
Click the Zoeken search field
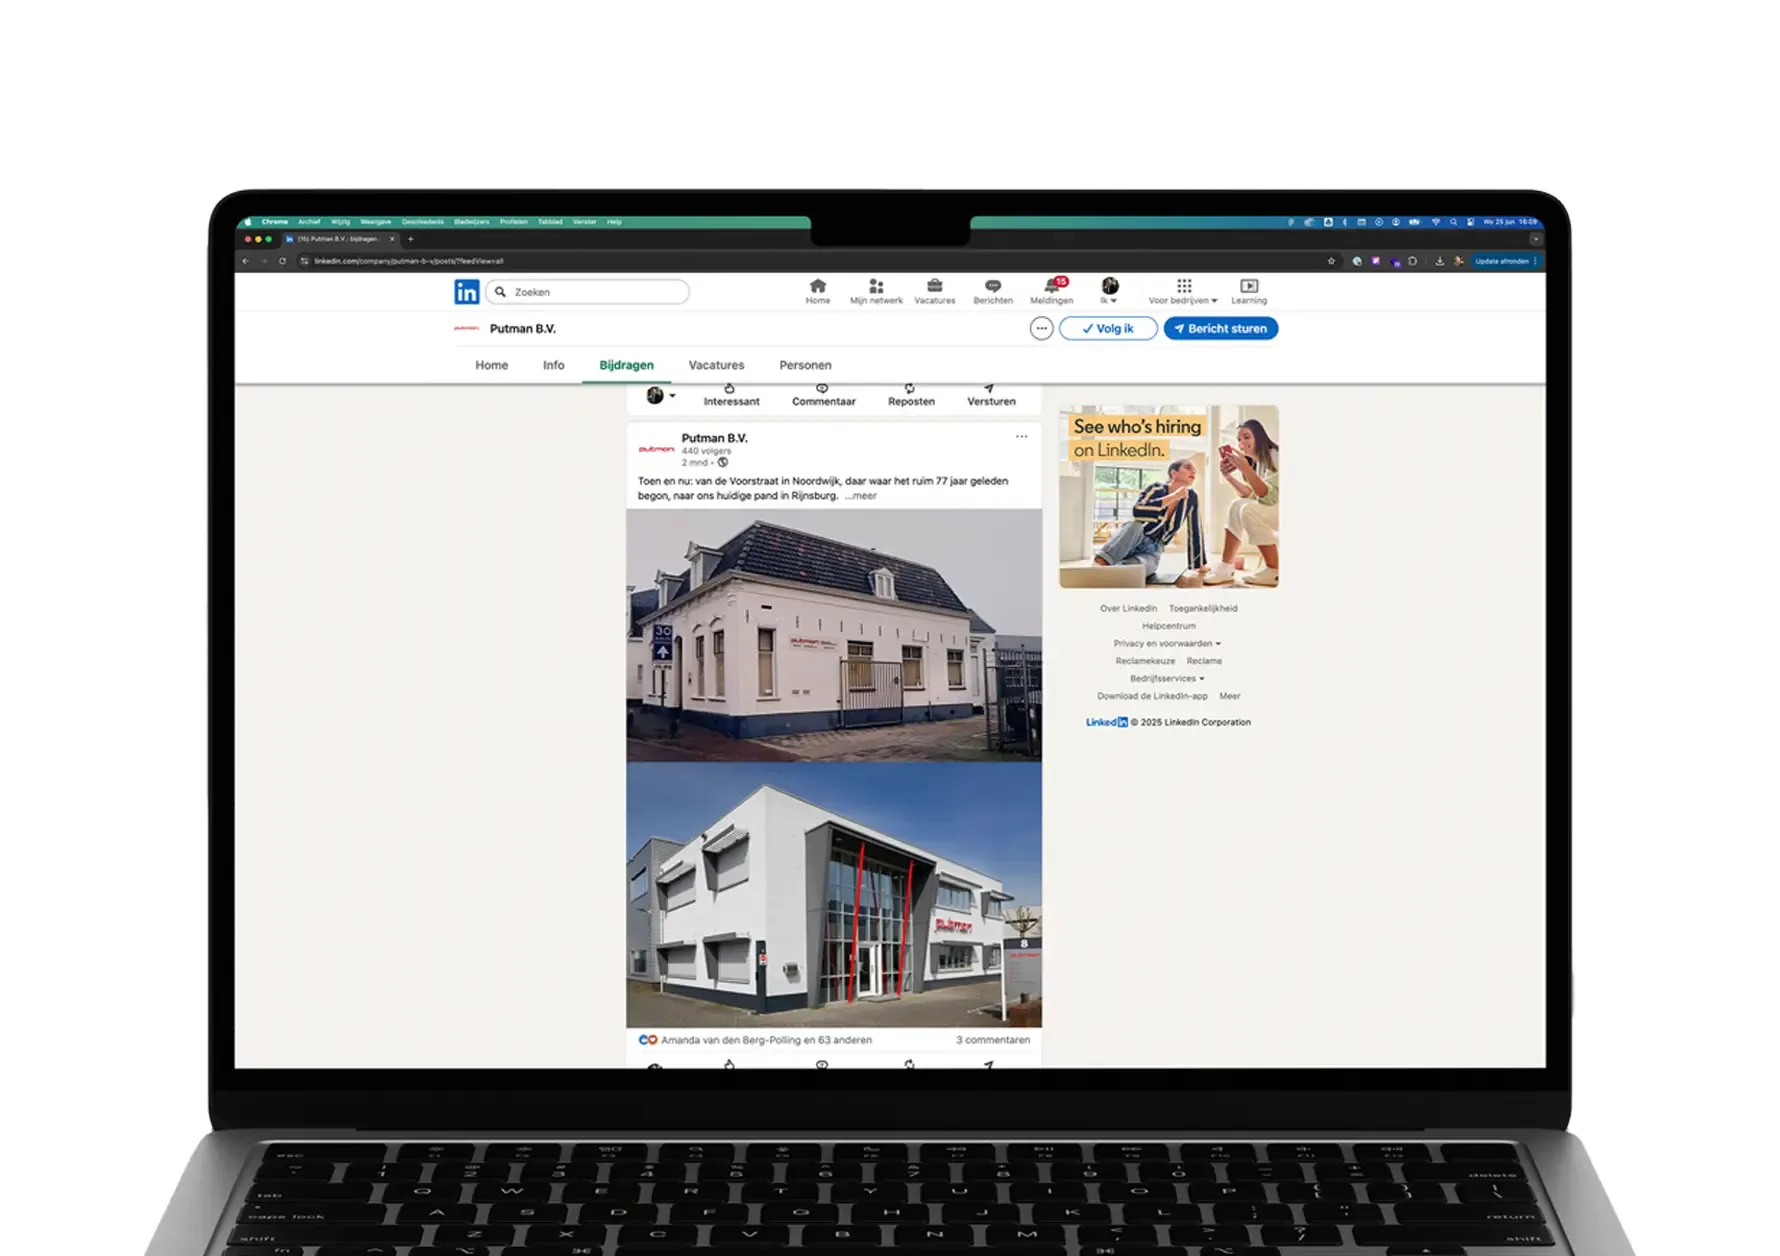588,292
